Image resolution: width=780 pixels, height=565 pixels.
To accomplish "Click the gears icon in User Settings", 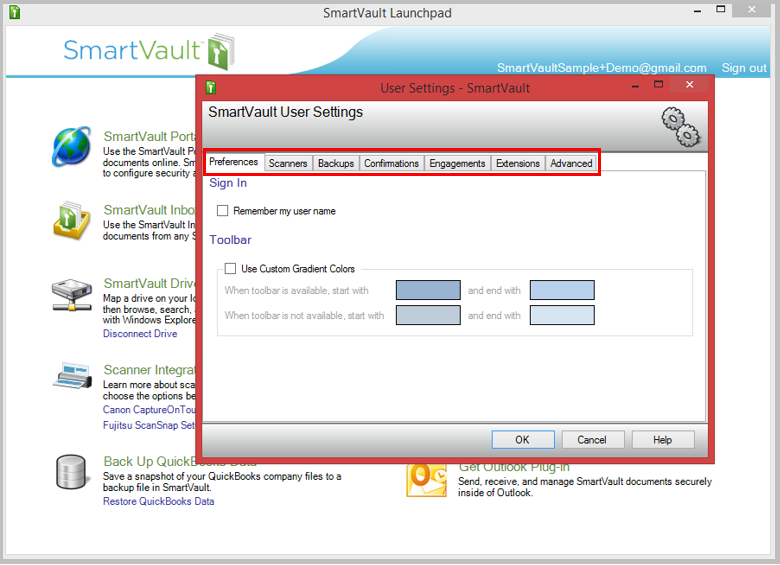I will pyautogui.click(x=680, y=124).
